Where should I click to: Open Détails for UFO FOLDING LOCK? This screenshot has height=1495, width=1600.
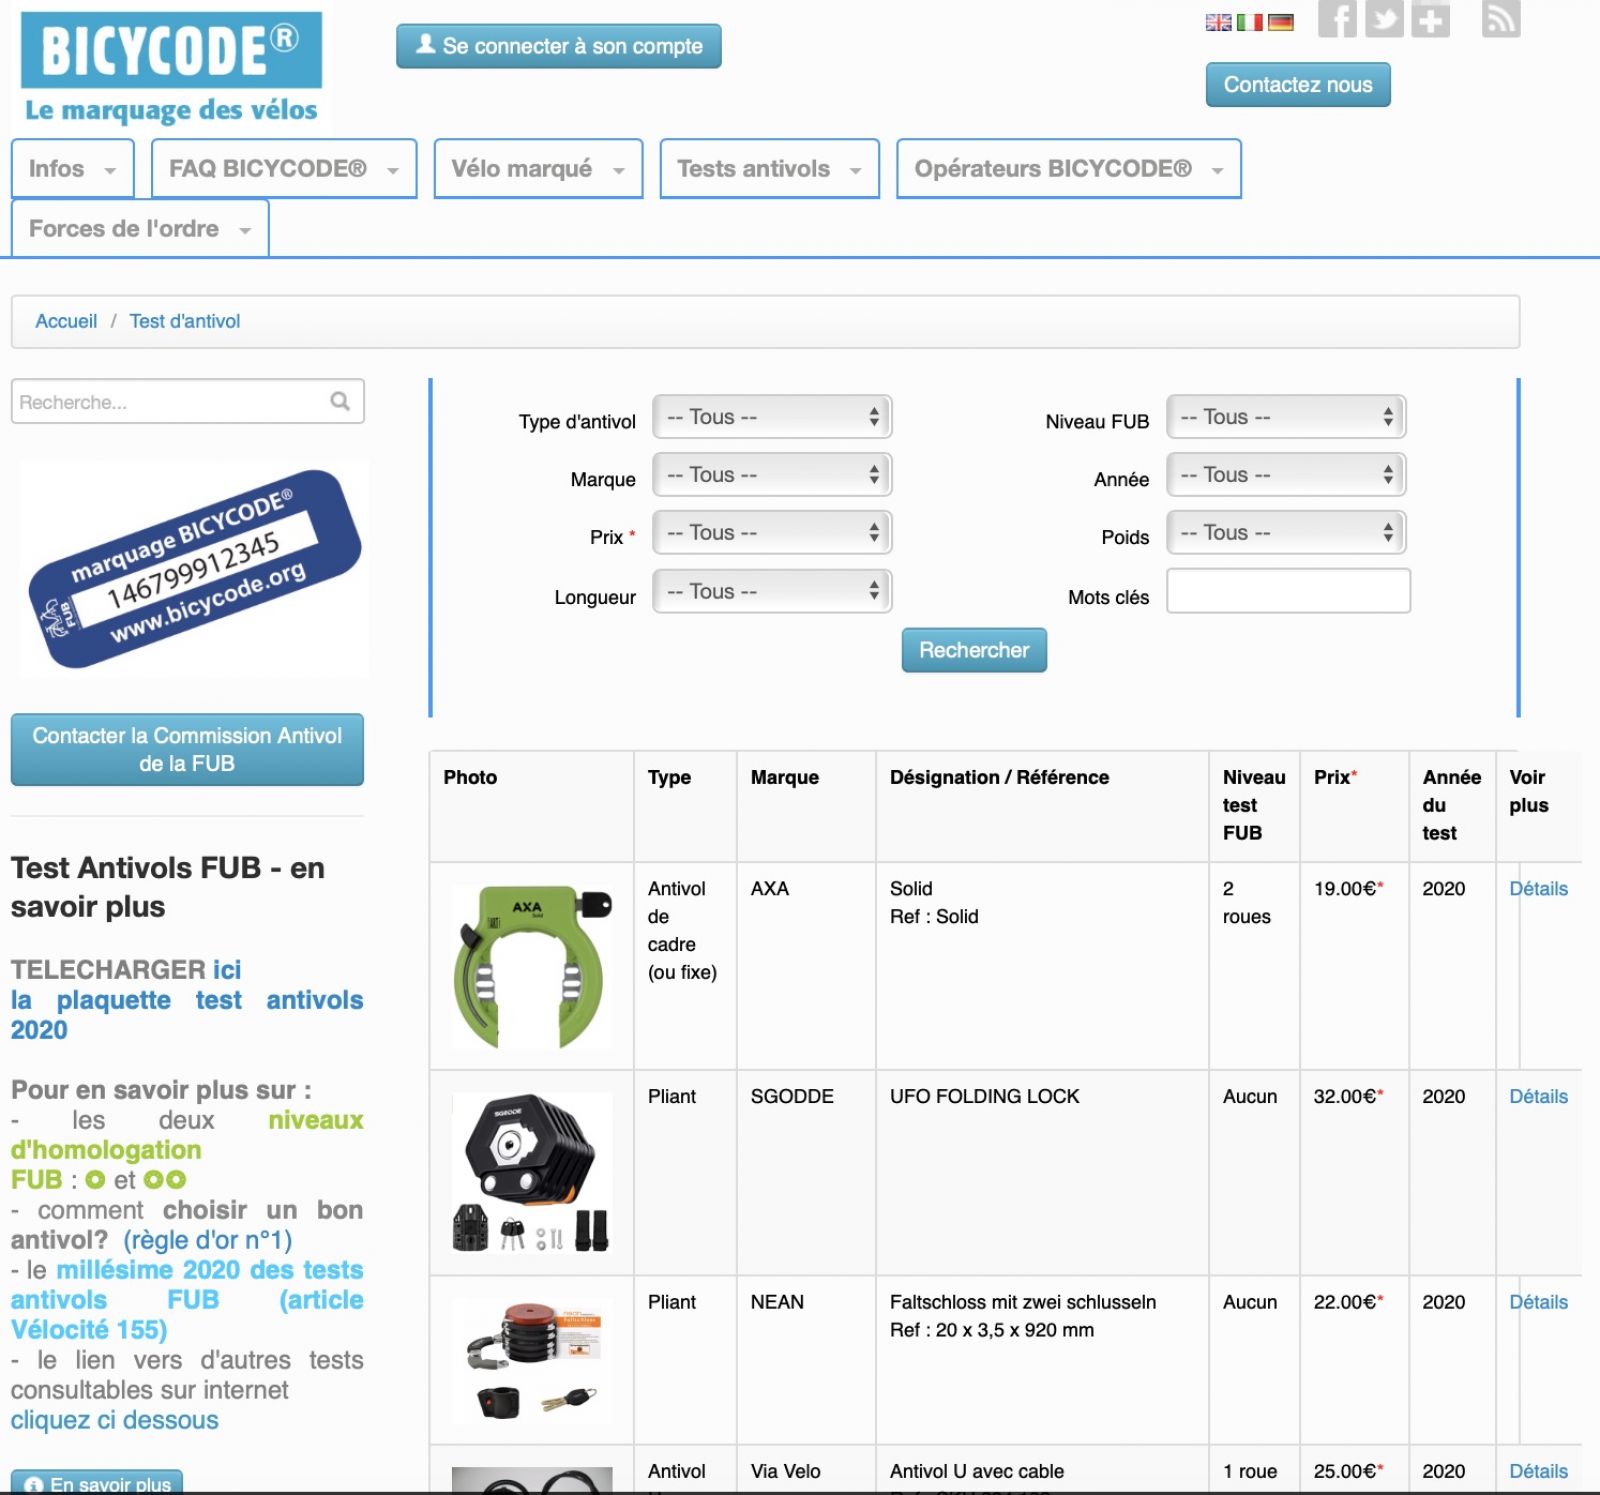pos(1538,1096)
